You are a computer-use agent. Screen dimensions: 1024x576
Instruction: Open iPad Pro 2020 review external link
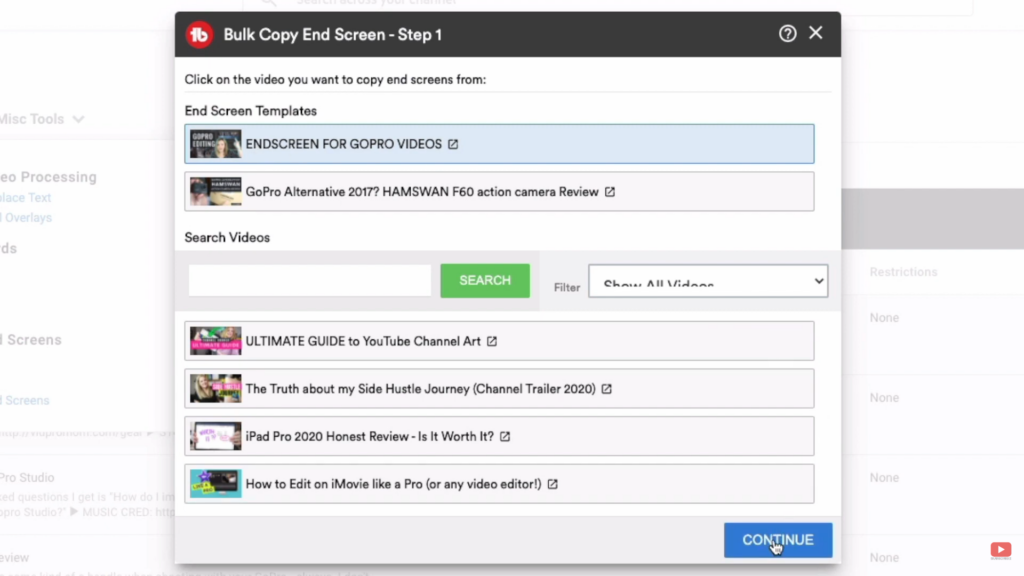point(505,436)
